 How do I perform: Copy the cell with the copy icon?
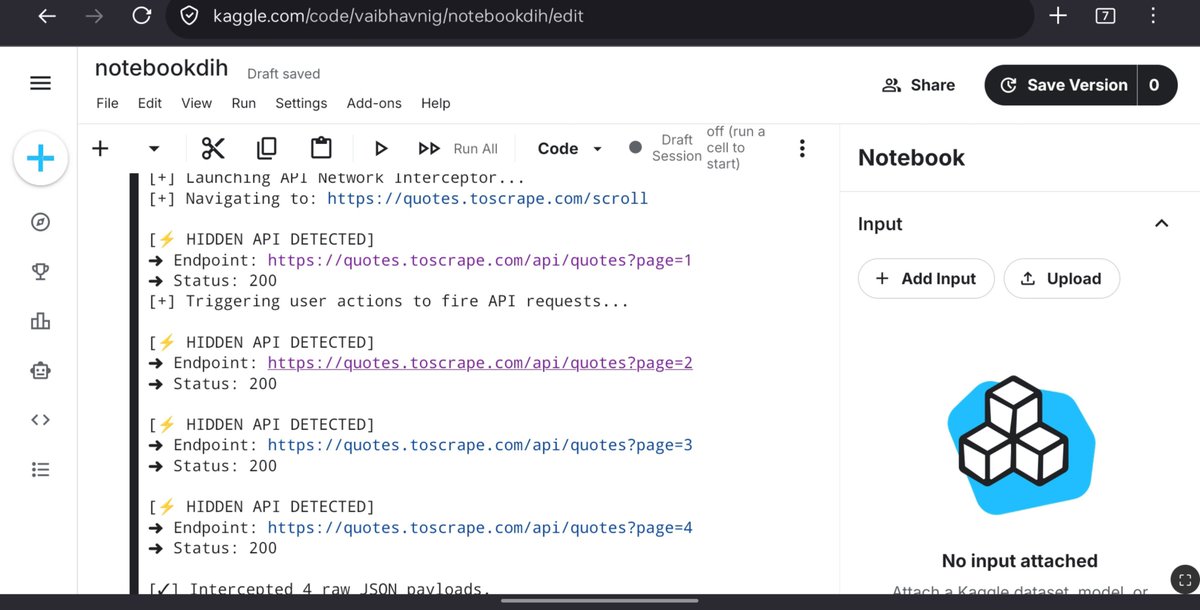coord(267,148)
